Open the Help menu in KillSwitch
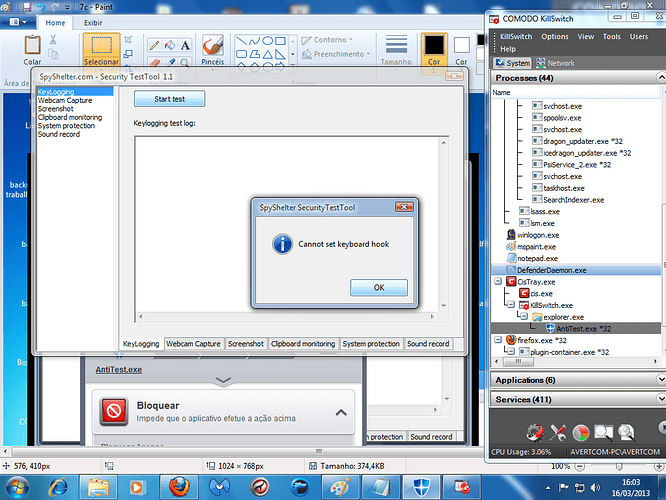 [x=508, y=49]
